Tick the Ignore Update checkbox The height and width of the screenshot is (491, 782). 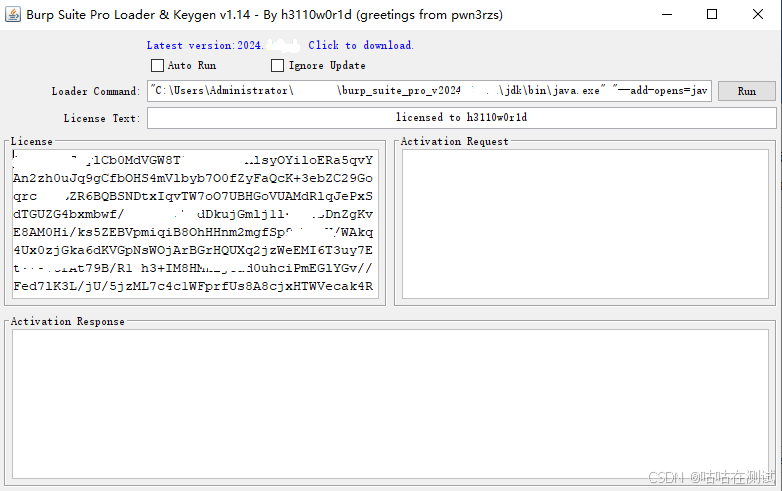[277, 65]
